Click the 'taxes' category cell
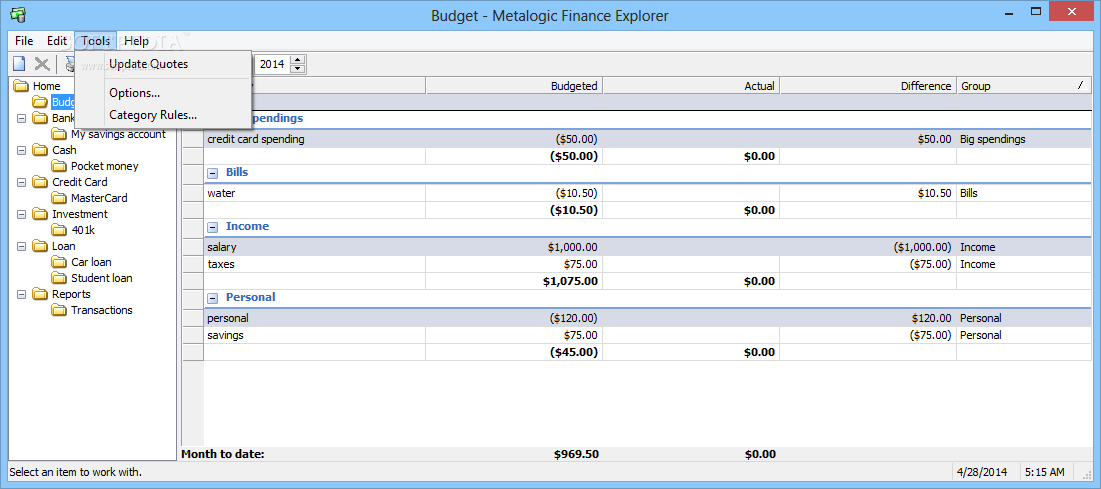This screenshot has width=1101, height=489. tap(315, 264)
